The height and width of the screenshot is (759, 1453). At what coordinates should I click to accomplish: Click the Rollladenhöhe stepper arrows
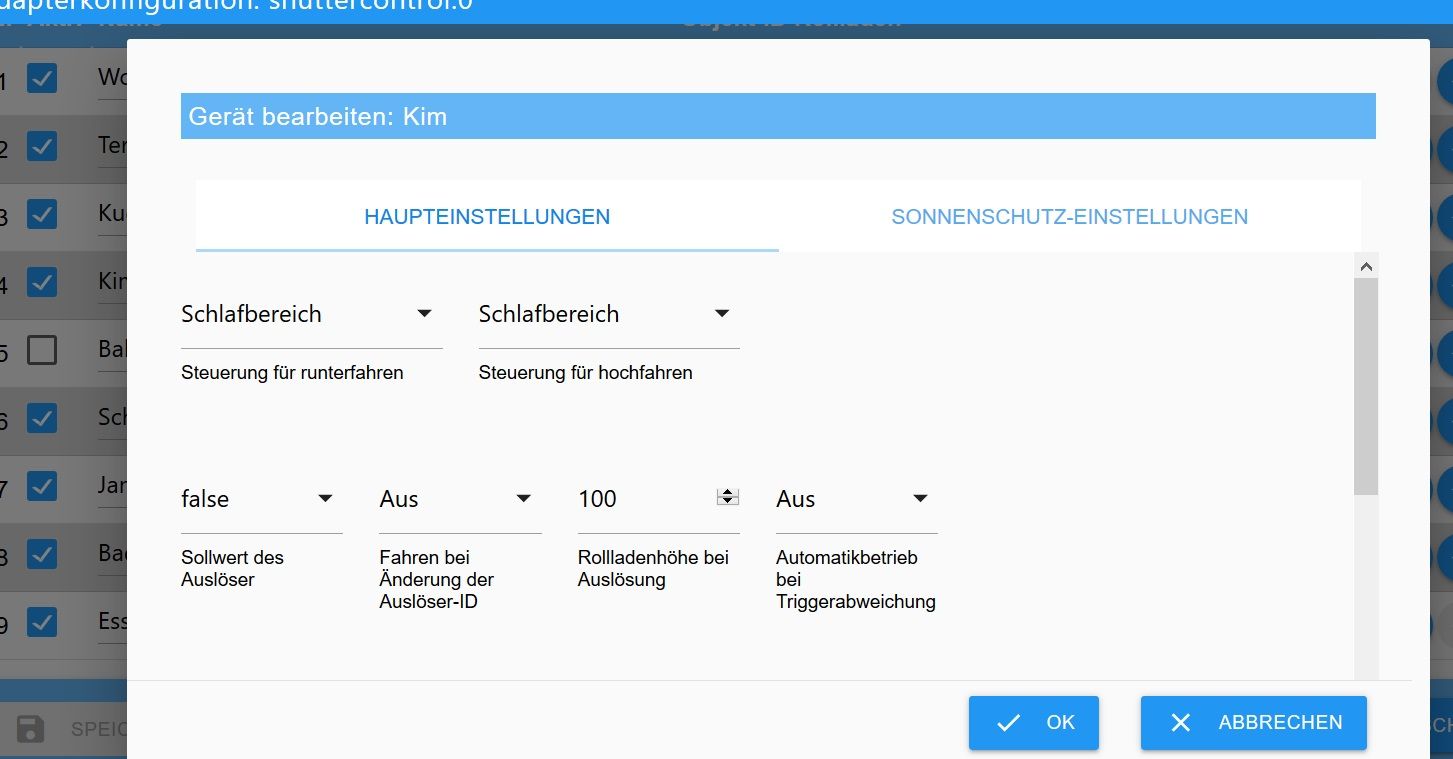727,497
